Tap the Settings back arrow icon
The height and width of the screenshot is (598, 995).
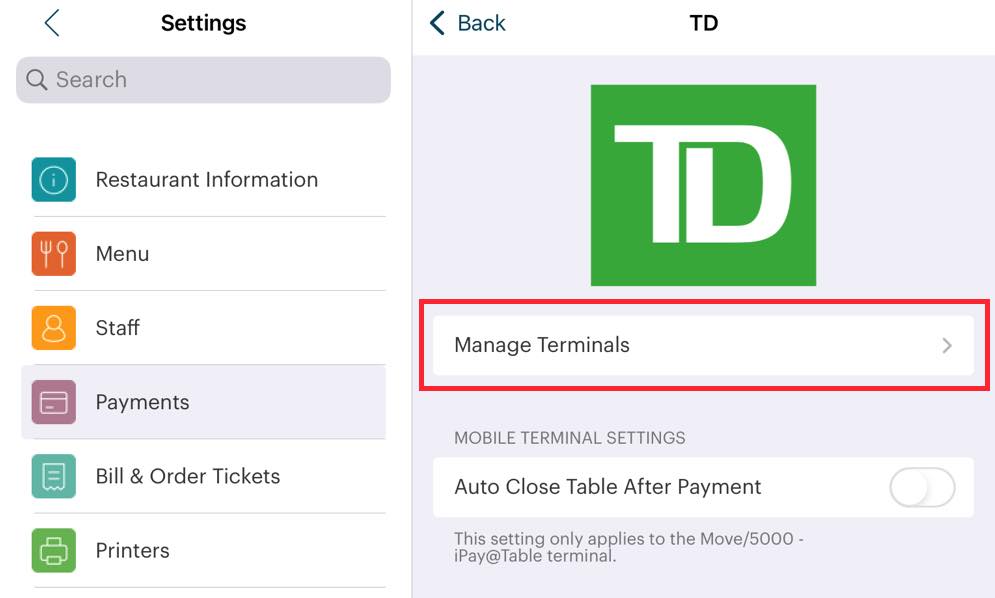(52, 23)
